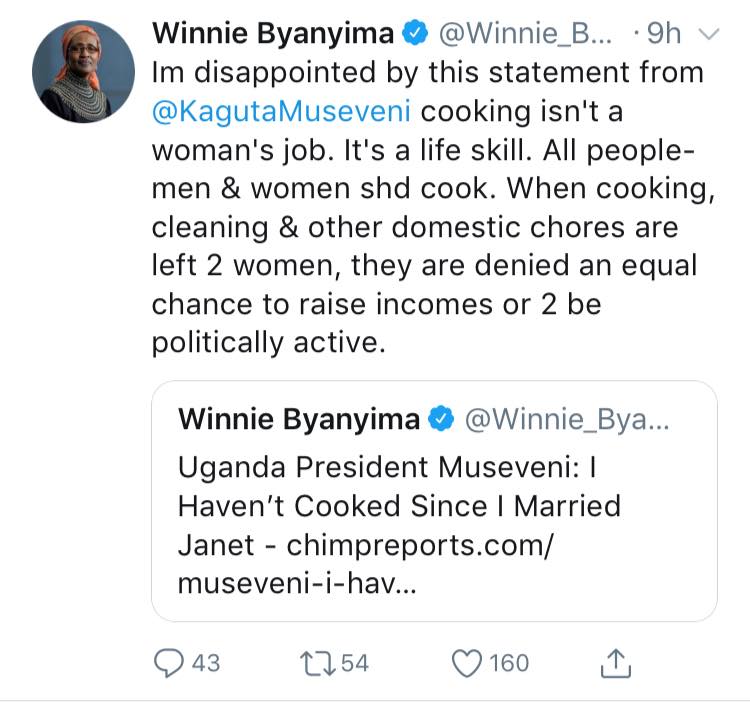
Task: Click the quoted tweet author name
Action: pos(299,419)
